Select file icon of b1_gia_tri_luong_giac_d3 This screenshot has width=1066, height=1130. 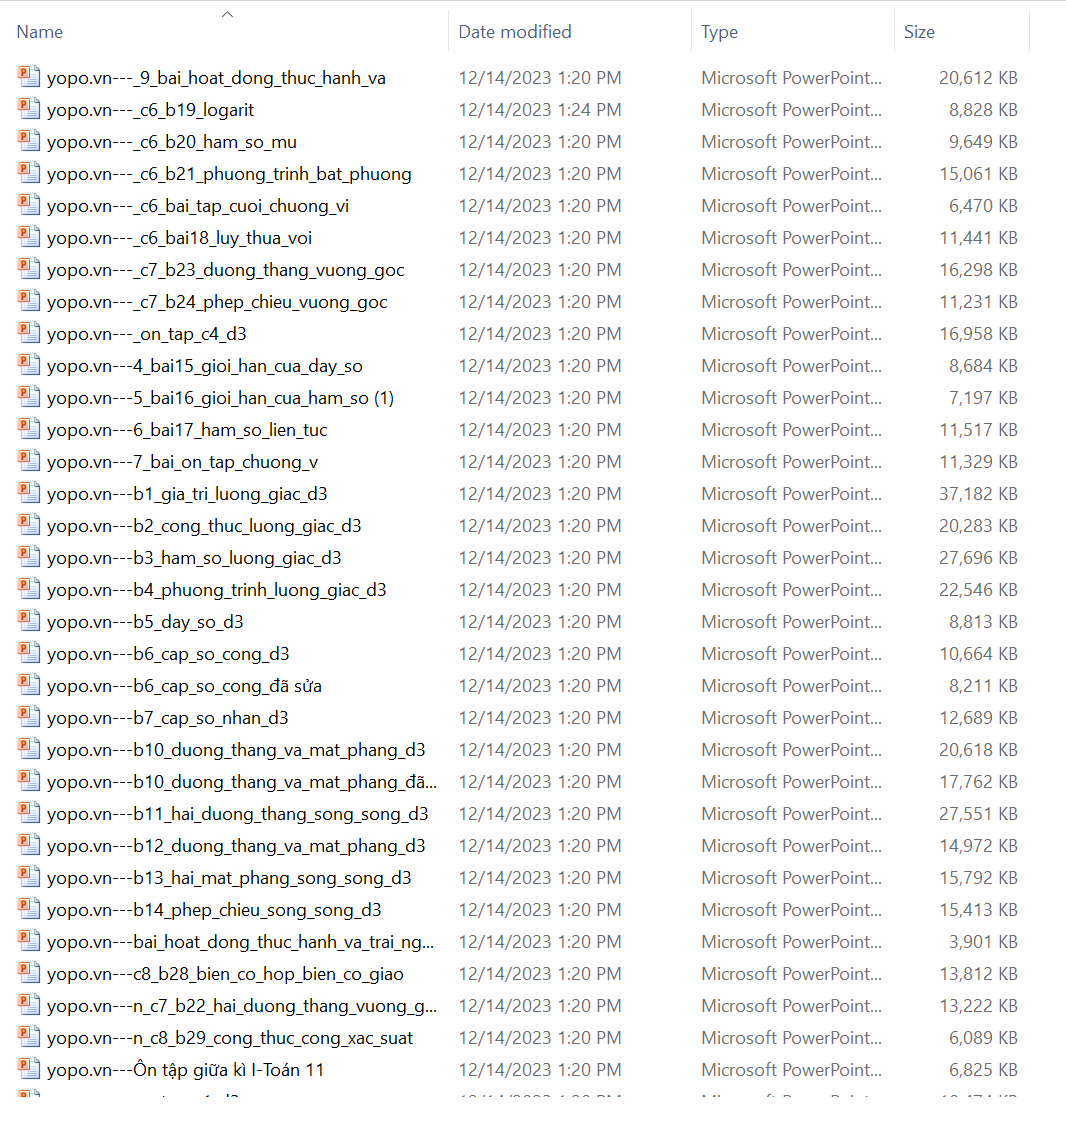coord(29,494)
